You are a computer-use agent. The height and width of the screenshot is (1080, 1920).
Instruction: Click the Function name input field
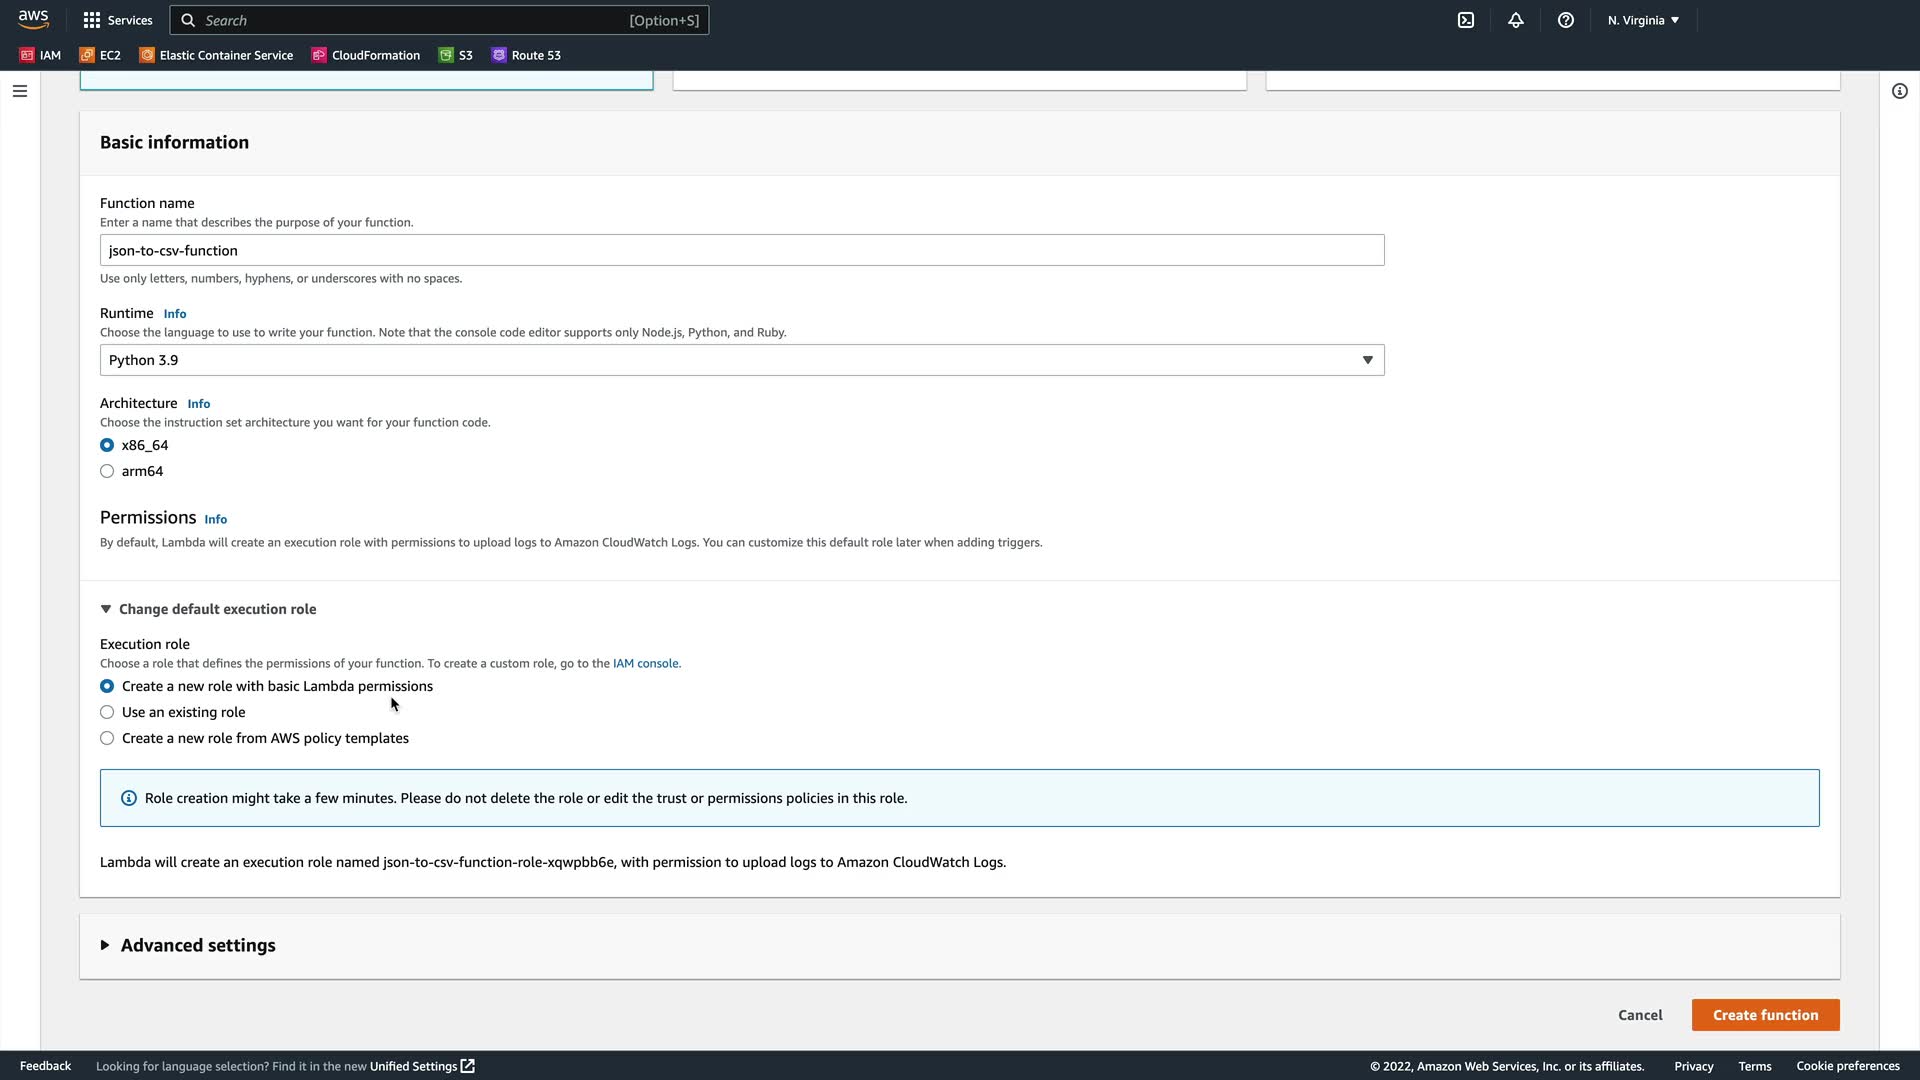[x=741, y=250]
